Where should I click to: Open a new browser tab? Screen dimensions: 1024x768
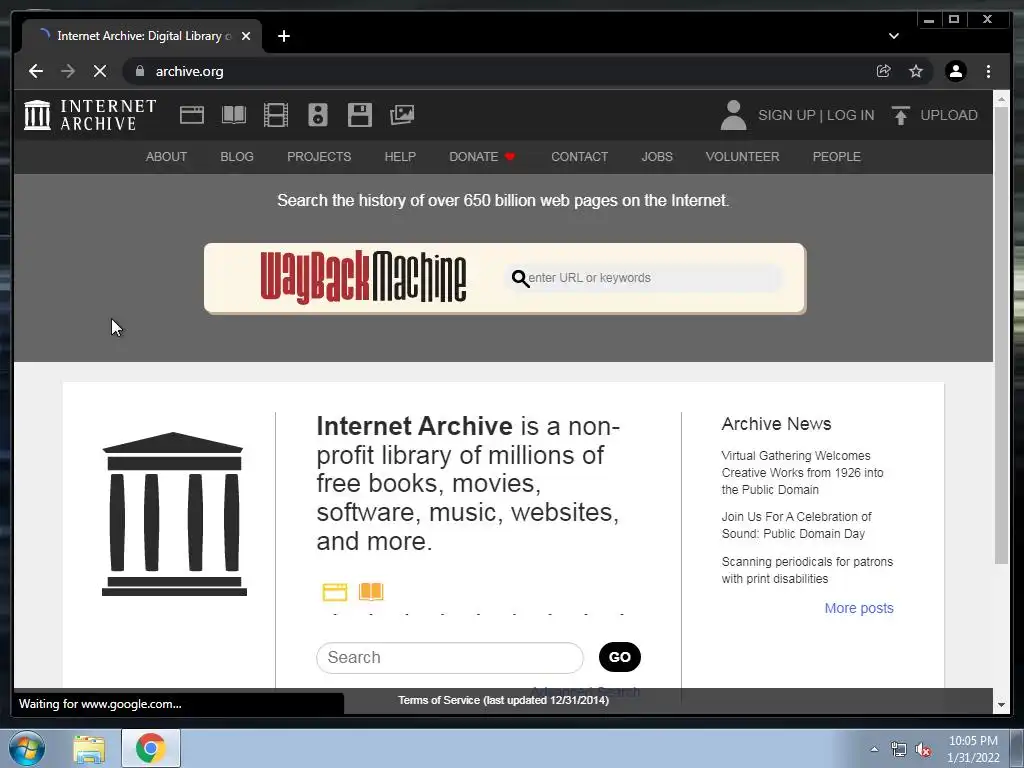[283, 36]
